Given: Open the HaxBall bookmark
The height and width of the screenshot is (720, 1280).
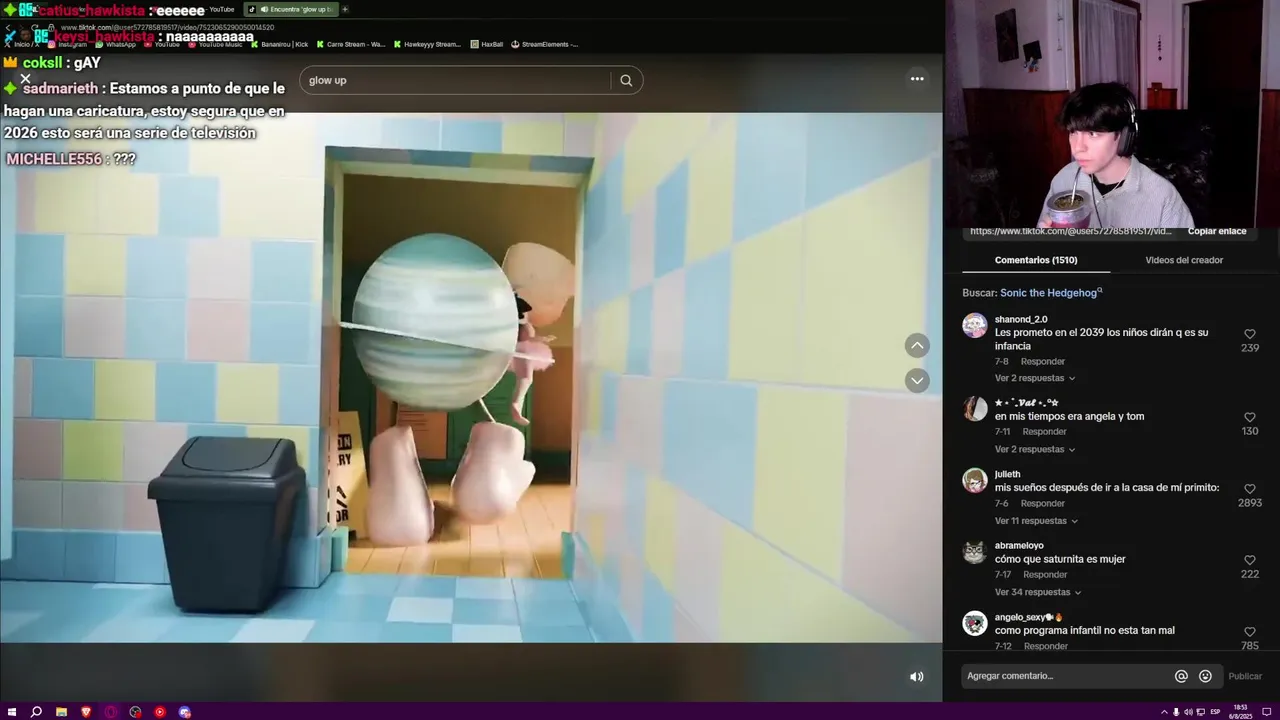Looking at the screenshot, I should coord(487,44).
